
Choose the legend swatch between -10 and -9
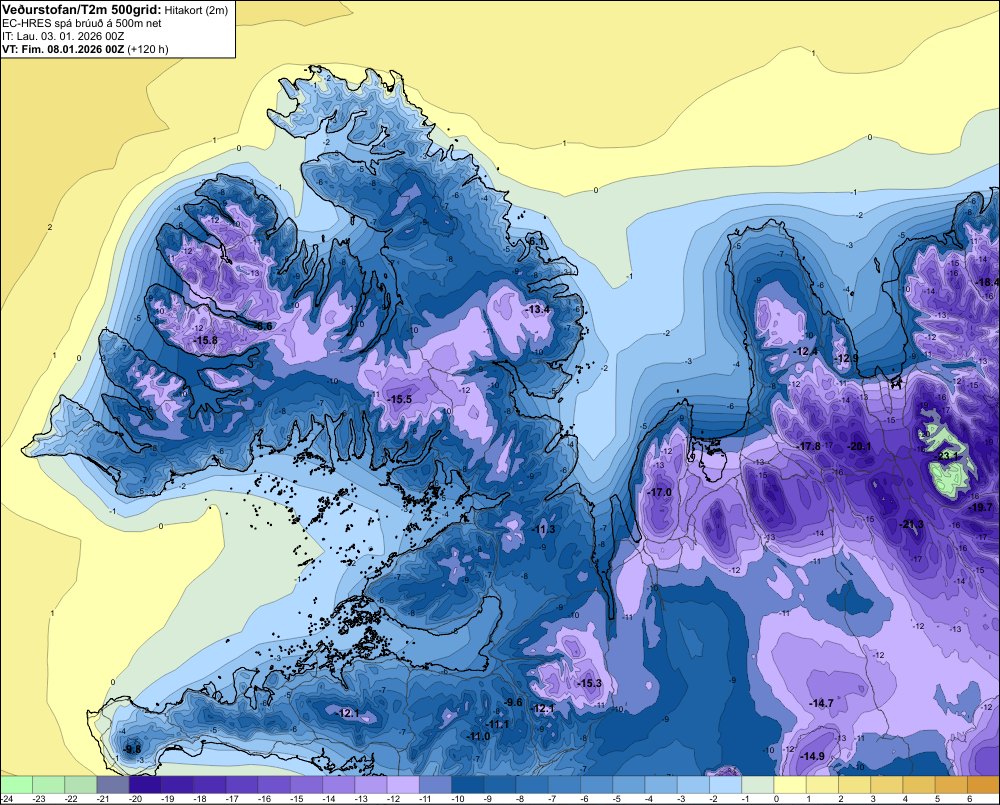click(467, 784)
